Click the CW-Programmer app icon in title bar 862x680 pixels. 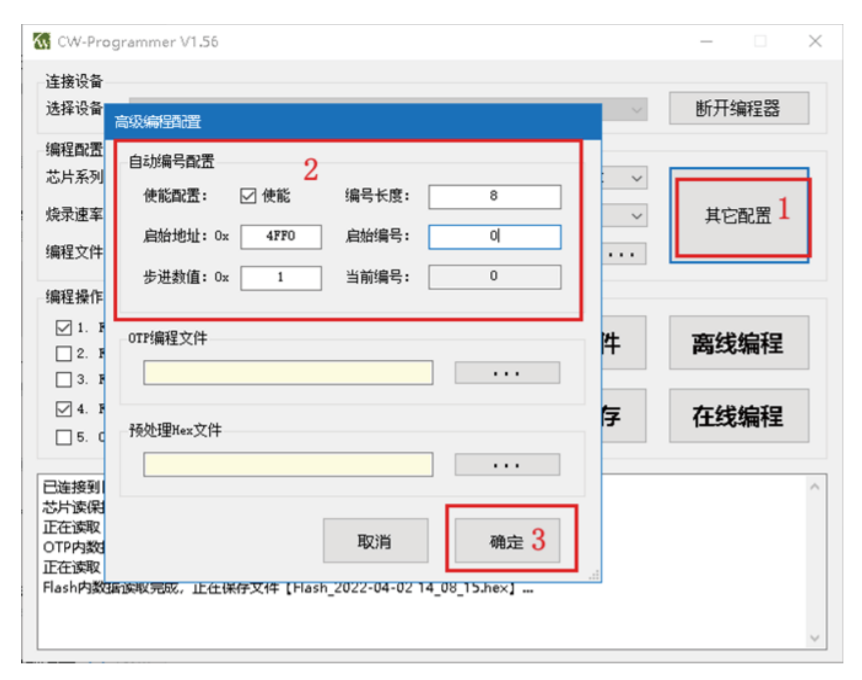(42, 41)
